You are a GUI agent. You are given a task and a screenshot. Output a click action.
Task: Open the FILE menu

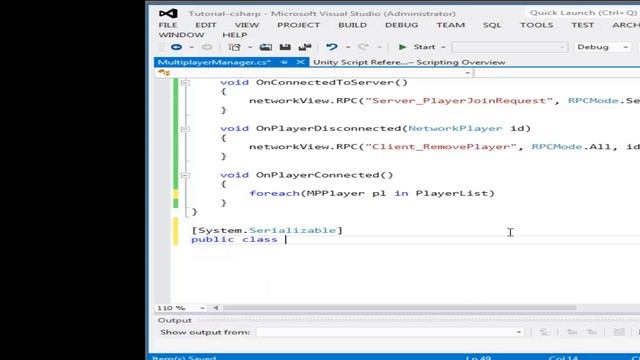168,25
